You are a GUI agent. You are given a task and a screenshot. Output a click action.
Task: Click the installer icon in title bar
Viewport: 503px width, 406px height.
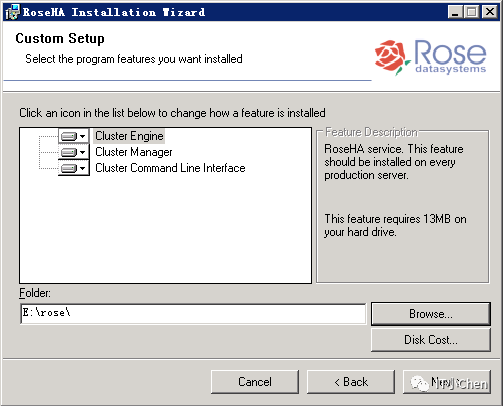point(13,12)
